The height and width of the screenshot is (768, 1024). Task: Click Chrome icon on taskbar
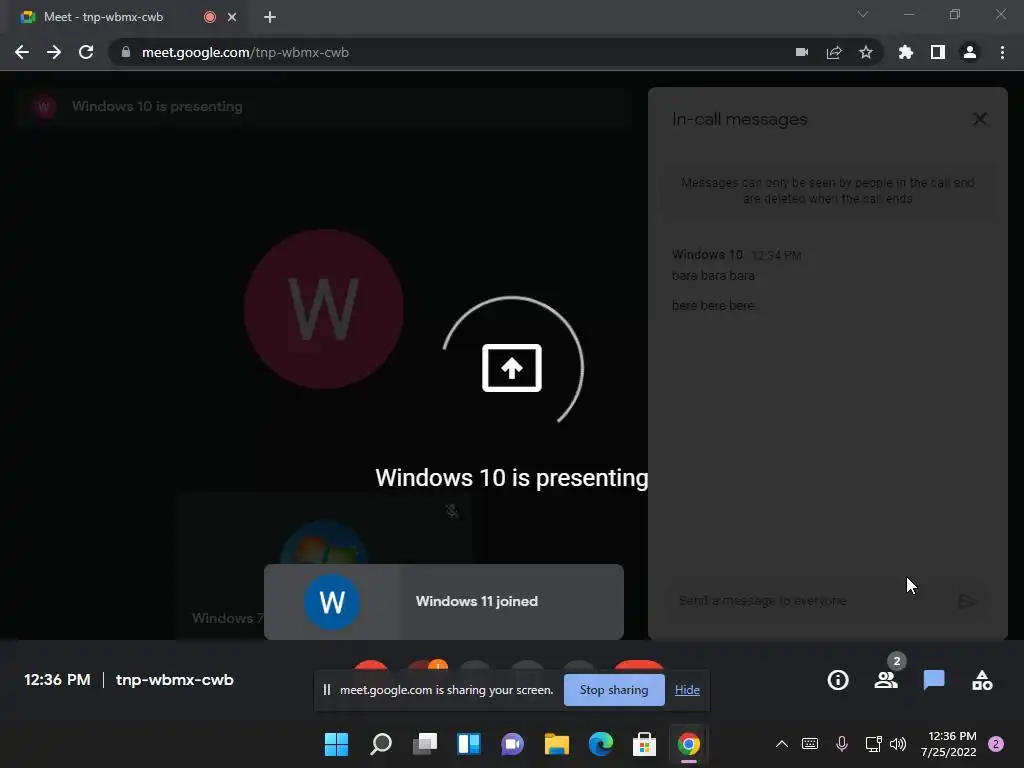pyautogui.click(x=689, y=744)
